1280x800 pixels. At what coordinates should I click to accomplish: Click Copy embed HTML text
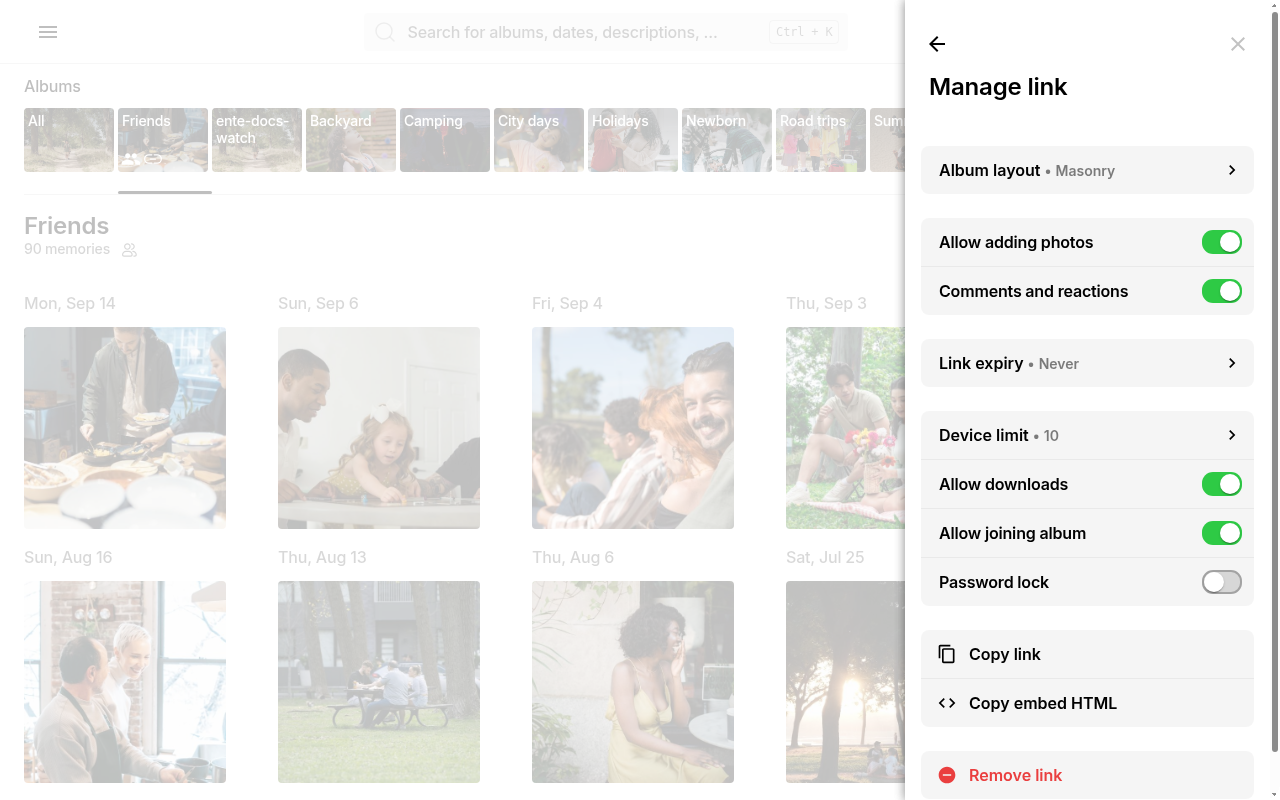tap(1043, 703)
